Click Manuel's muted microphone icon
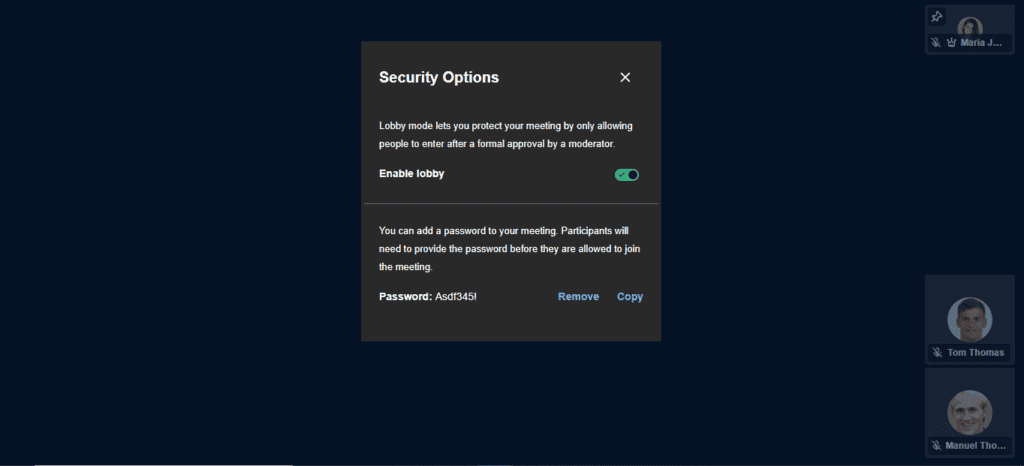This screenshot has height=466, width=1024. (x=936, y=446)
